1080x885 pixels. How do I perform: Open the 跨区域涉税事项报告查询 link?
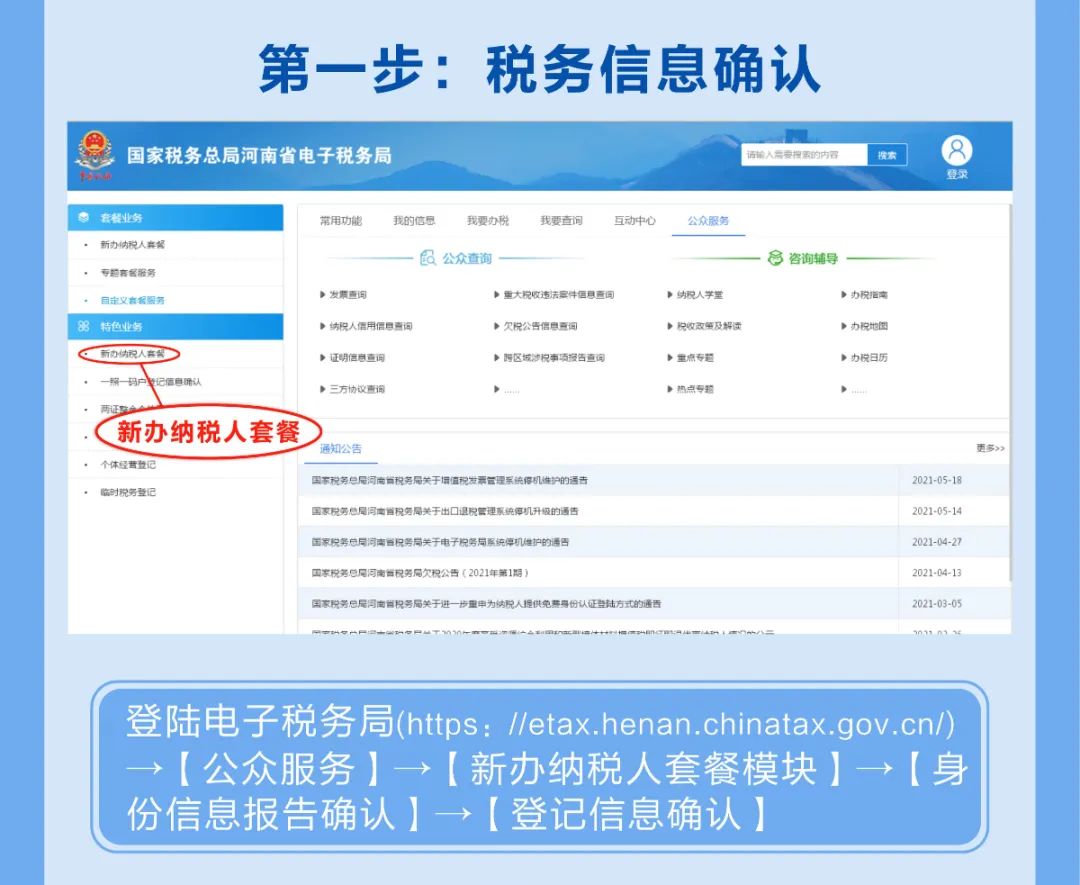click(x=554, y=358)
